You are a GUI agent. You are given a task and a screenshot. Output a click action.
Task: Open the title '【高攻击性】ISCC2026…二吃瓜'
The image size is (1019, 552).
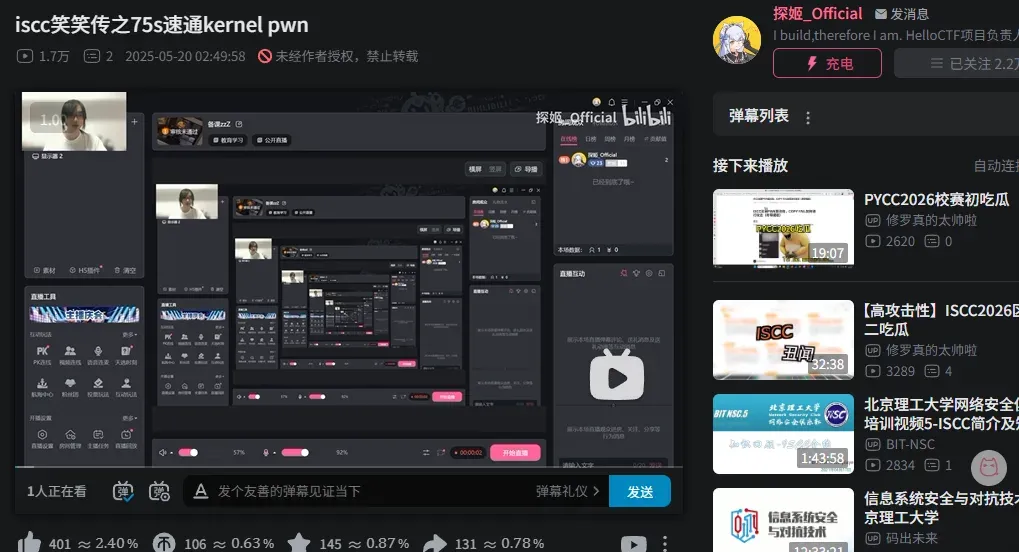tap(941, 319)
